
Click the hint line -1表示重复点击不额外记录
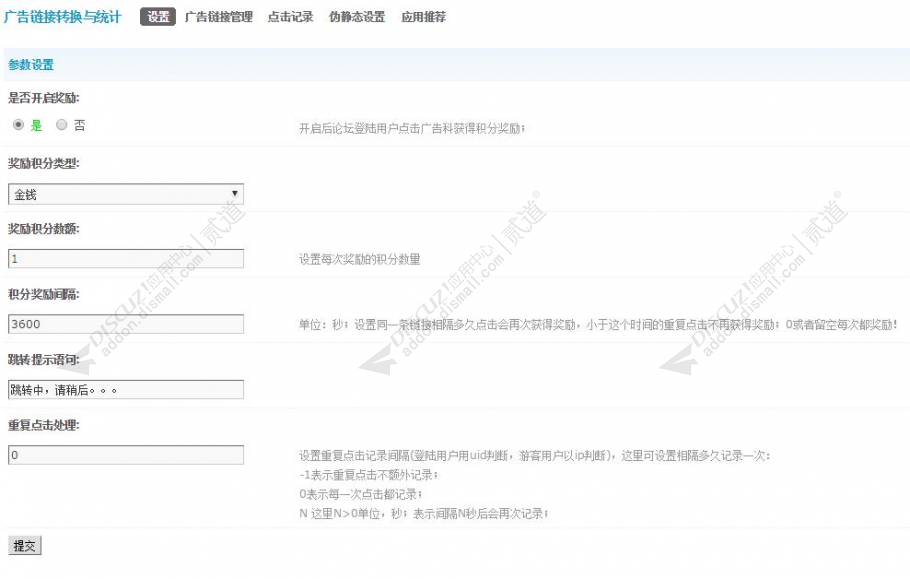tap(369, 475)
